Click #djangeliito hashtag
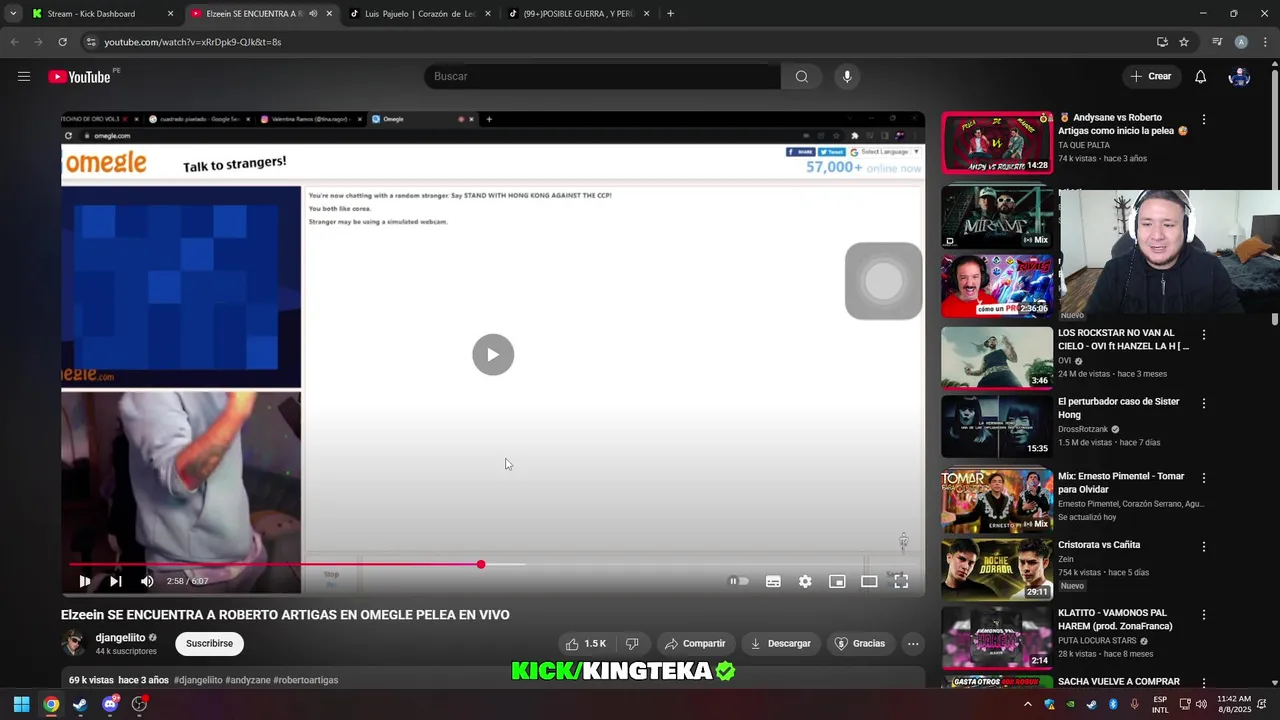The width and height of the screenshot is (1280, 720). click(198, 680)
